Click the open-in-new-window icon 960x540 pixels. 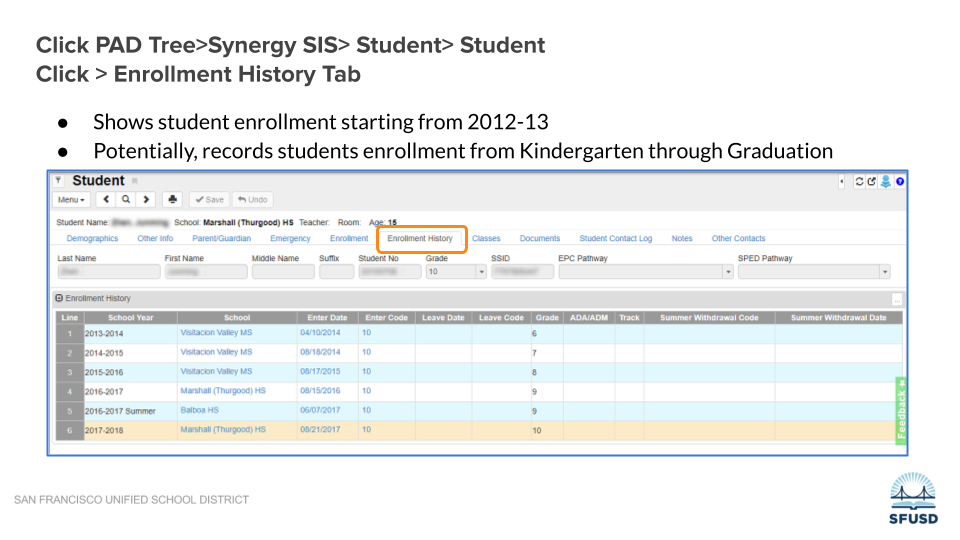click(872, 181)
